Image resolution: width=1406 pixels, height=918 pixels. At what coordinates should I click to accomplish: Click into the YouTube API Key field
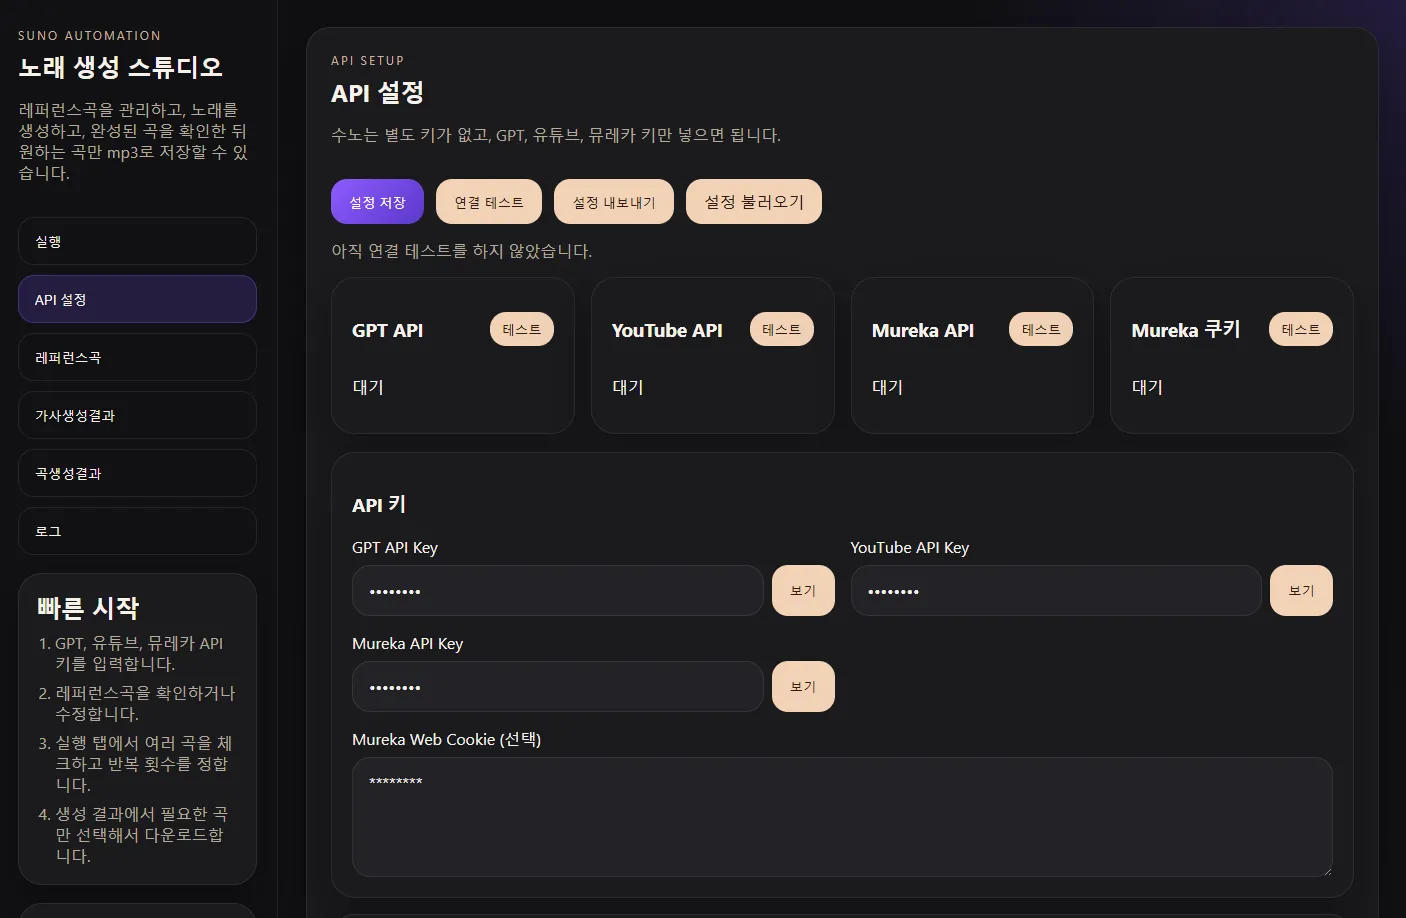pyautogui.click(x=1055, y=591)
